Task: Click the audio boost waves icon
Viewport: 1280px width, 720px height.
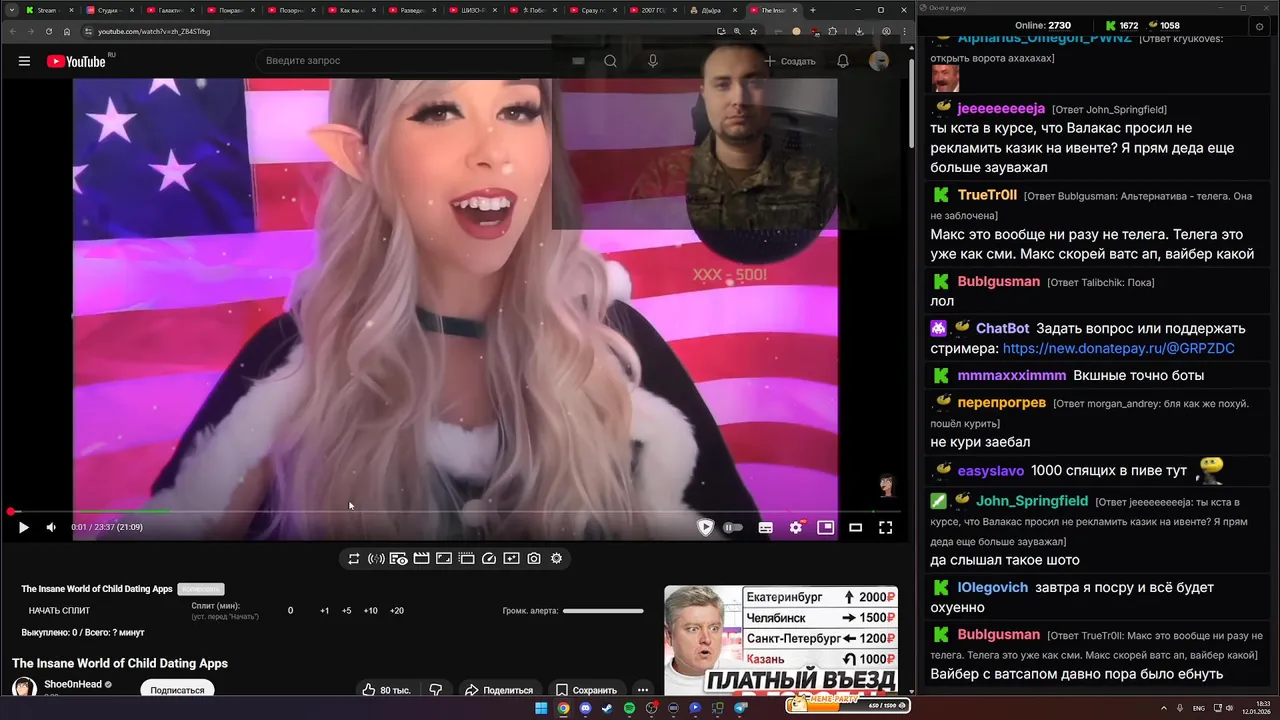Action: (x=376, y=559)
